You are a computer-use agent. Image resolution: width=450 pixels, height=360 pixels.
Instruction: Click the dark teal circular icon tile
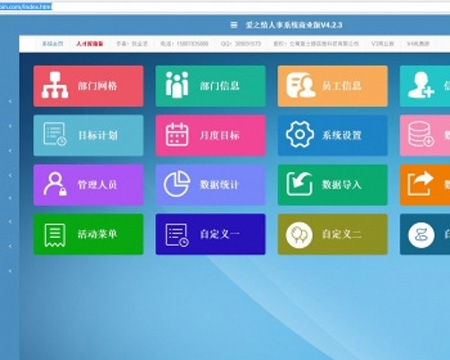pos(425,234)
